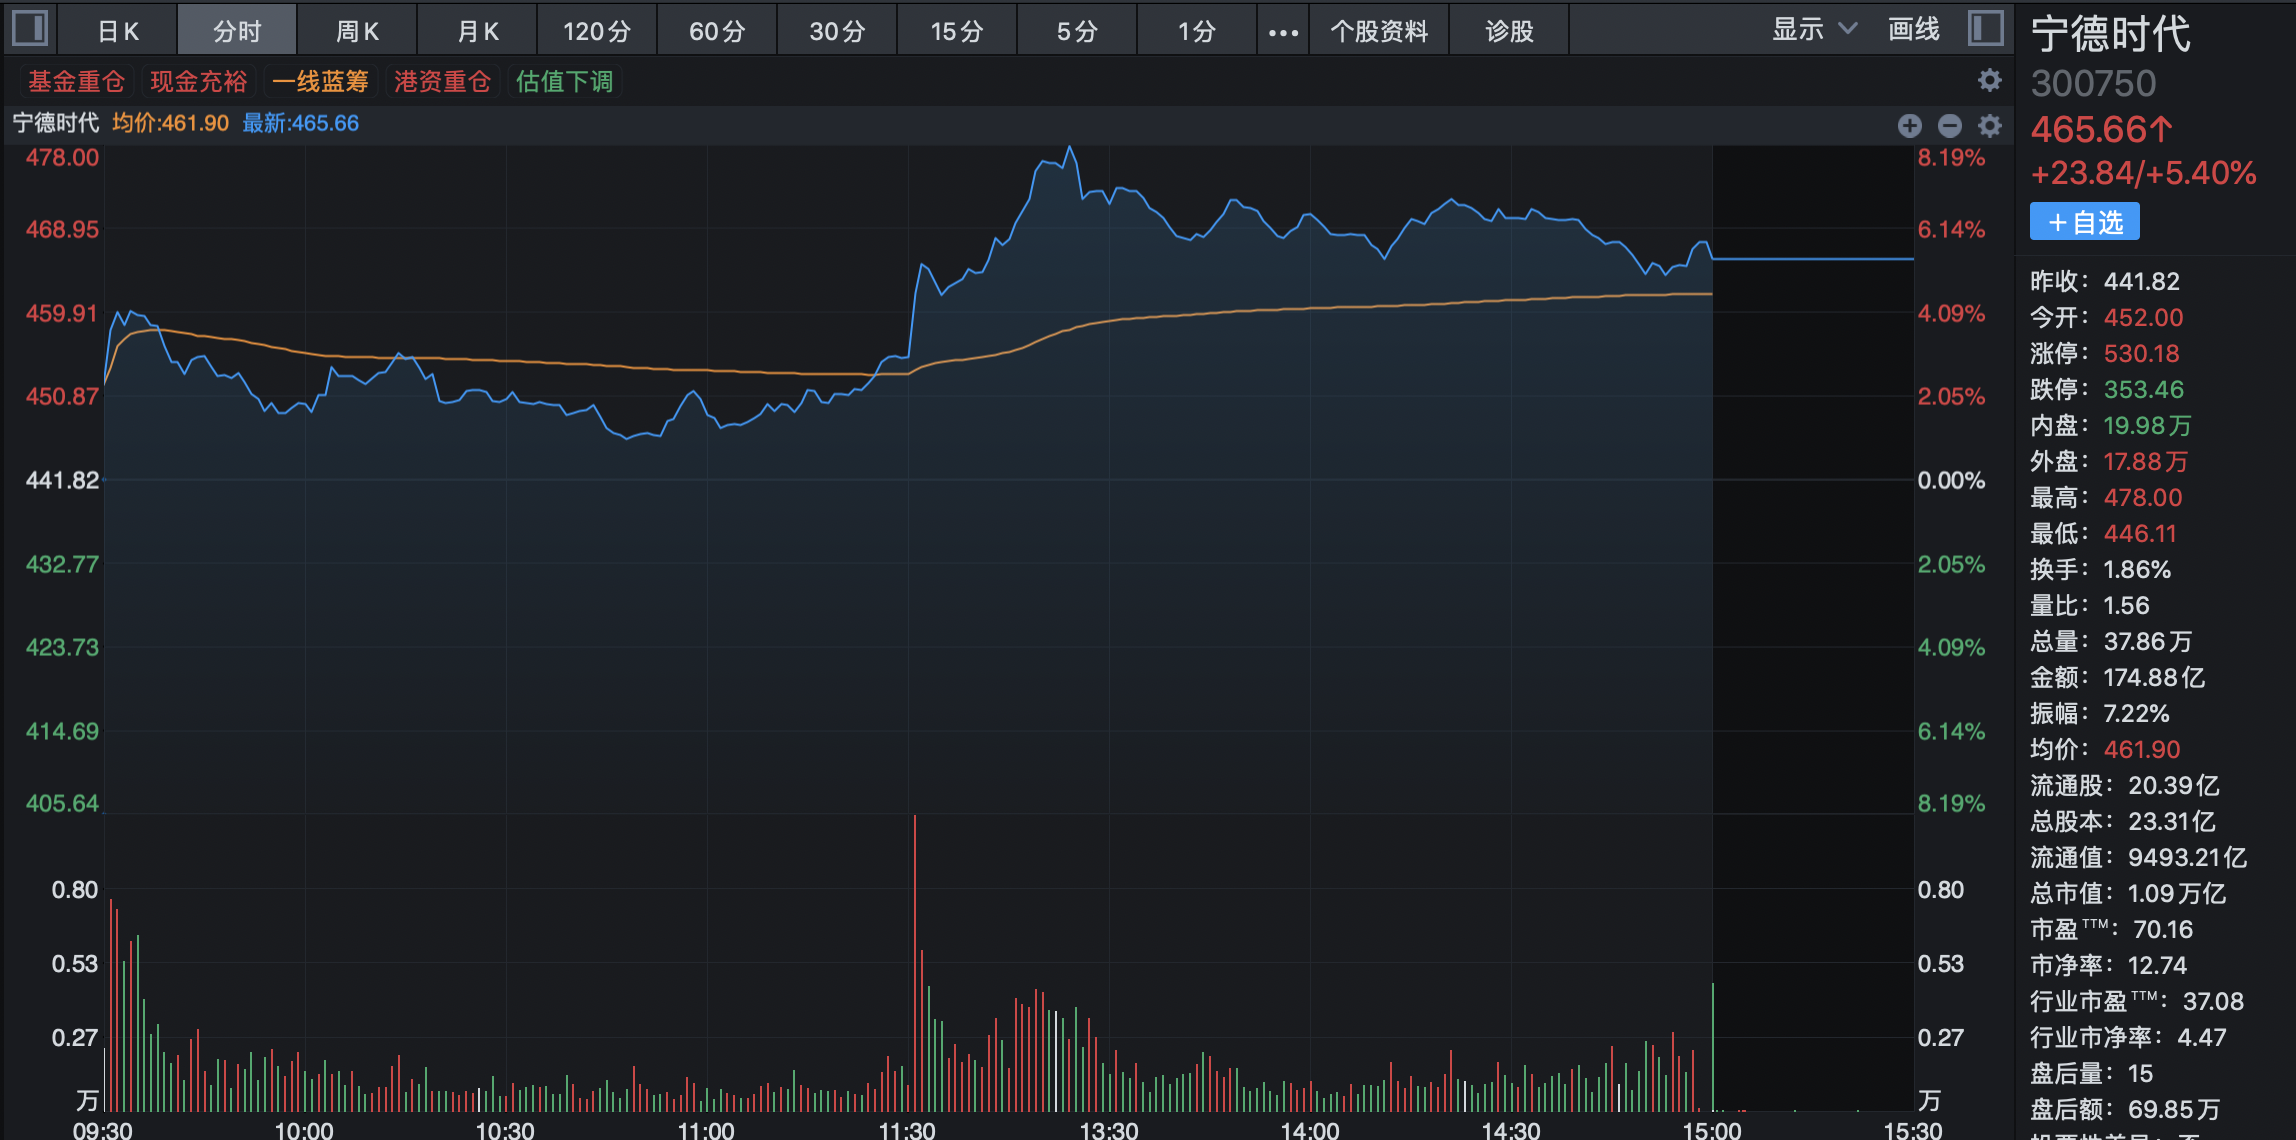Click 最高 478.00 row

tap(2107, 497)
